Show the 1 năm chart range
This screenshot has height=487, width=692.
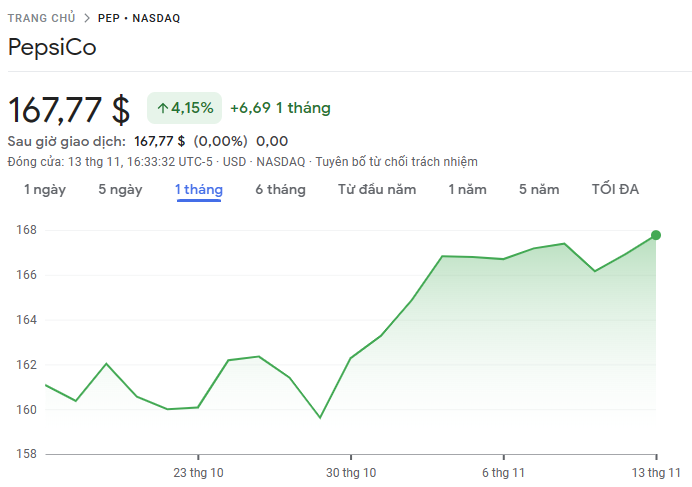pos(467,189)
